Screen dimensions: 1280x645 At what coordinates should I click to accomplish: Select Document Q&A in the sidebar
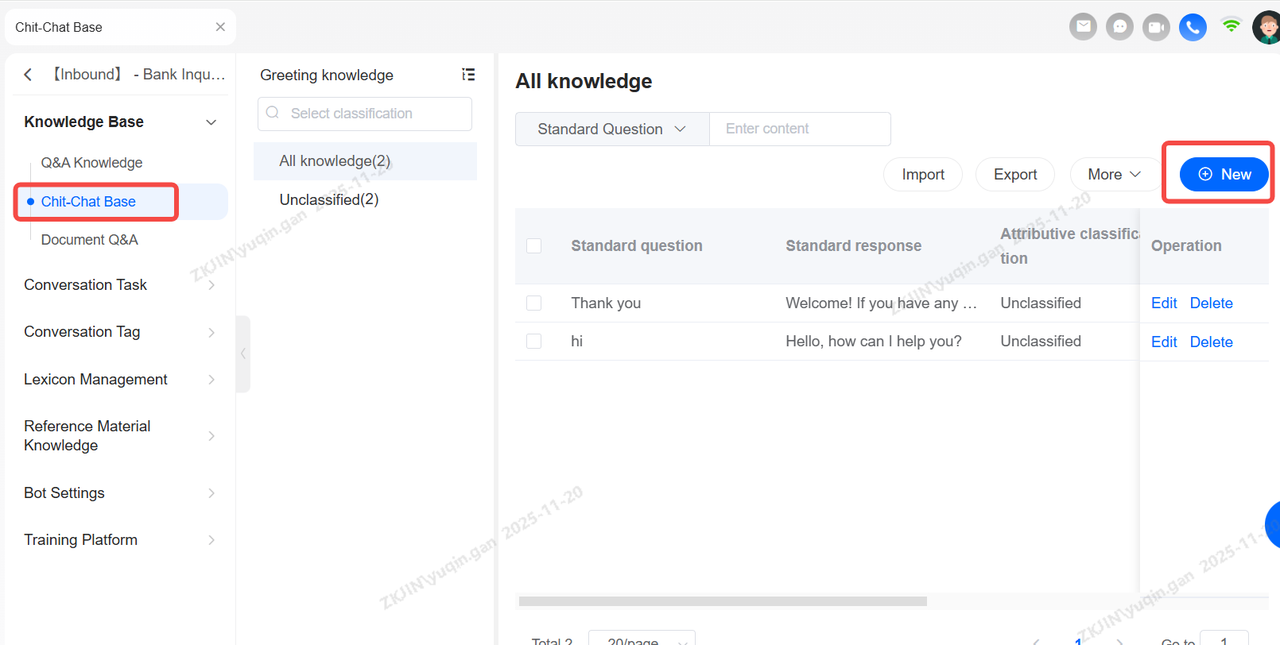point(90,240)
